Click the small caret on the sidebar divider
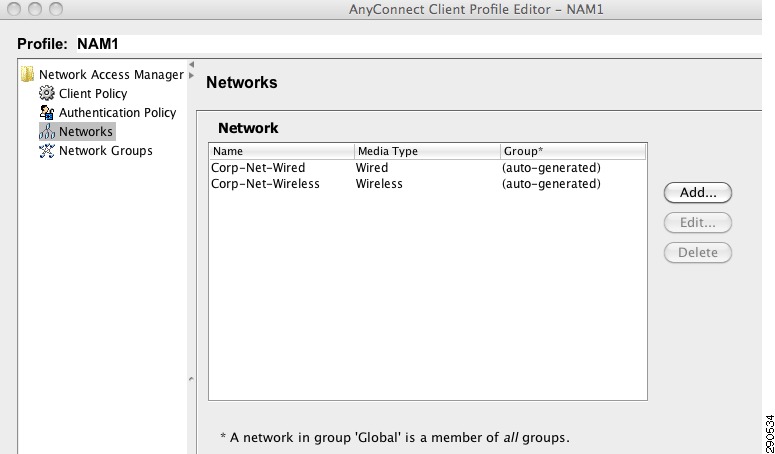775x454 pixels. click(191, 379)
